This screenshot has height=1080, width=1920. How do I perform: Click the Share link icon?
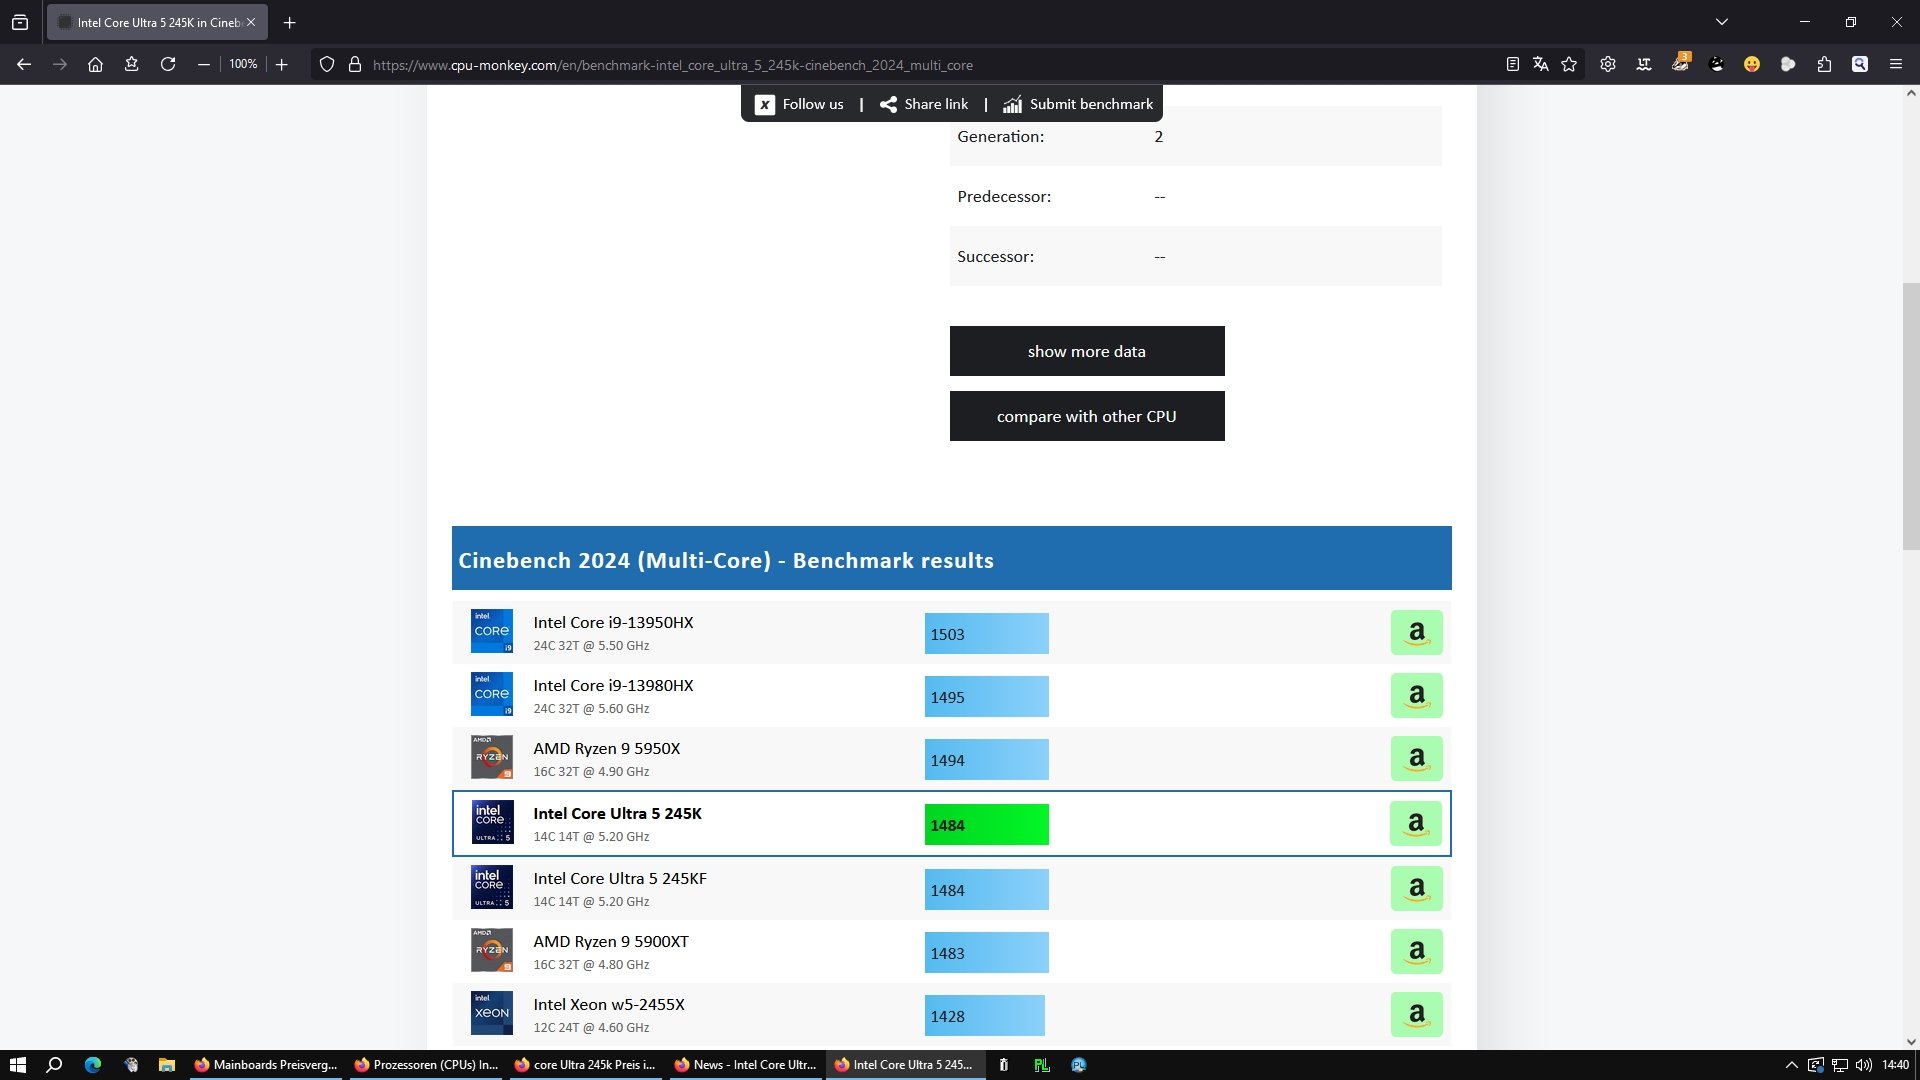(888, 104)
